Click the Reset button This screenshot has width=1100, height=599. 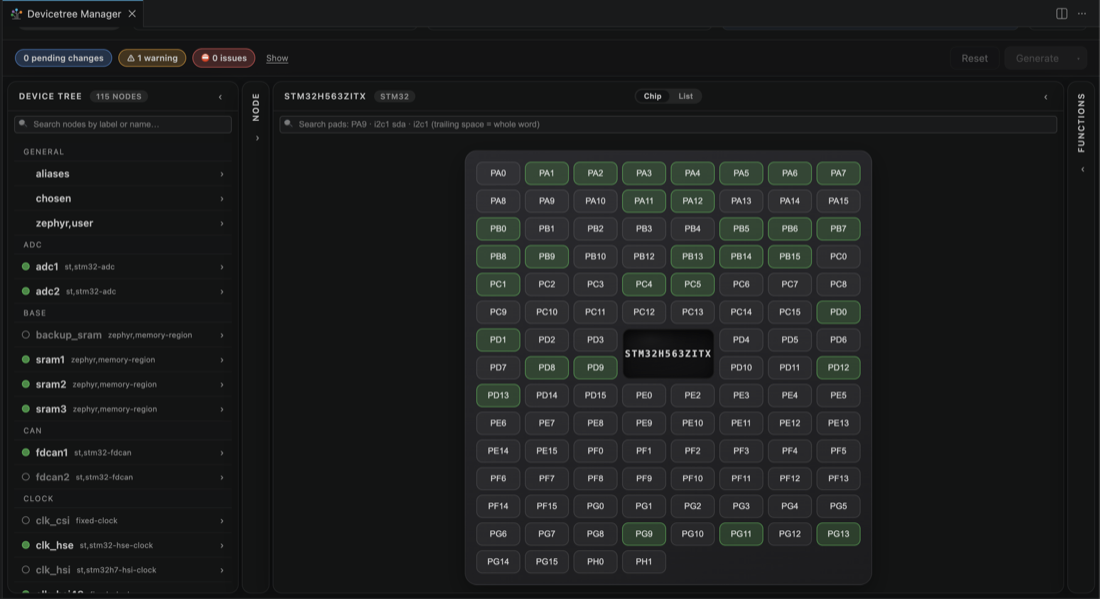point(974,58)
